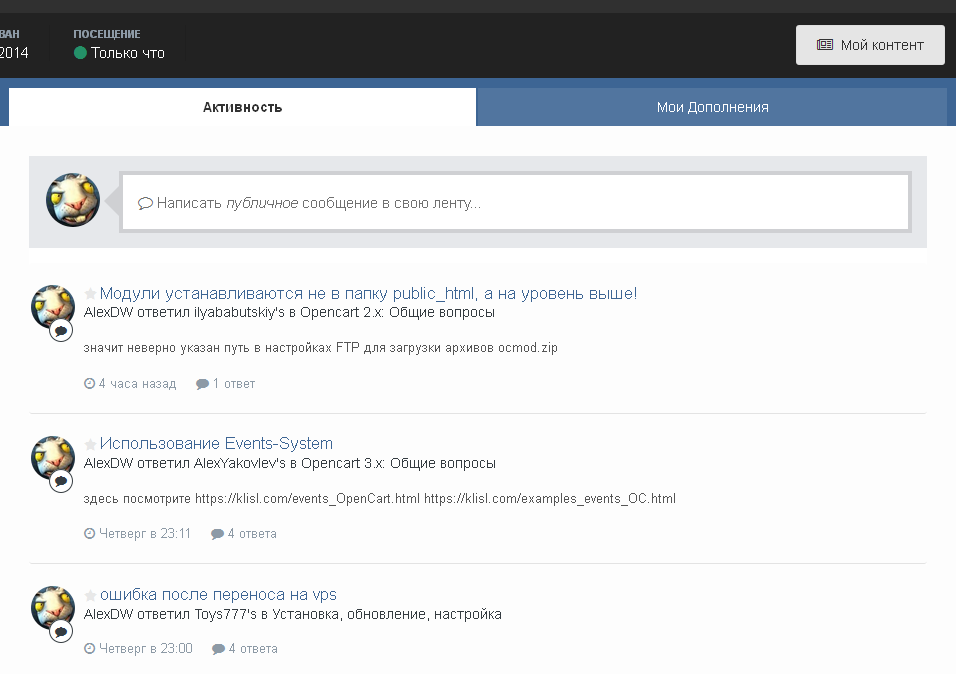The image size is (956, 674).
Task: Click '4 ответа' under vps error topic
Action: pos(253,648)
